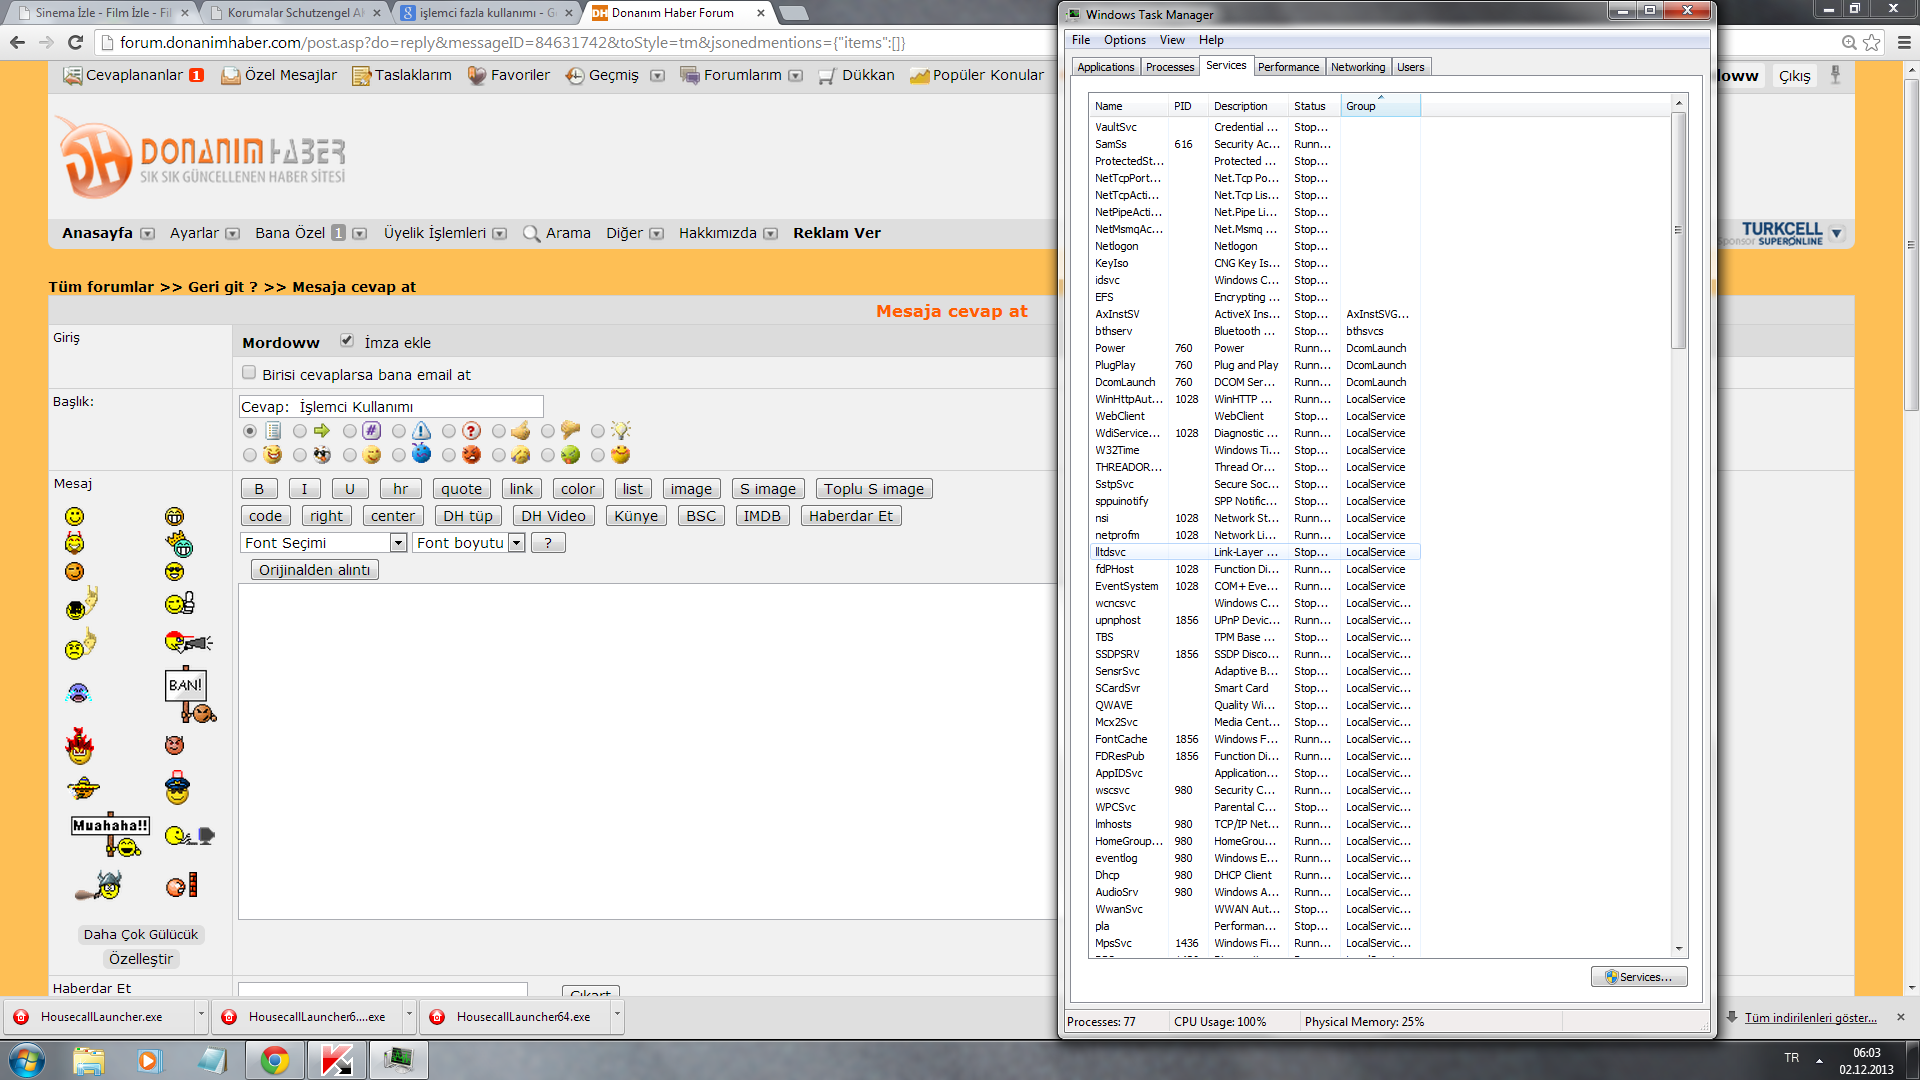The height and width of the screenshot is (1080, 1920).
Task: Reload the forum page
Action: click(75, 42)
